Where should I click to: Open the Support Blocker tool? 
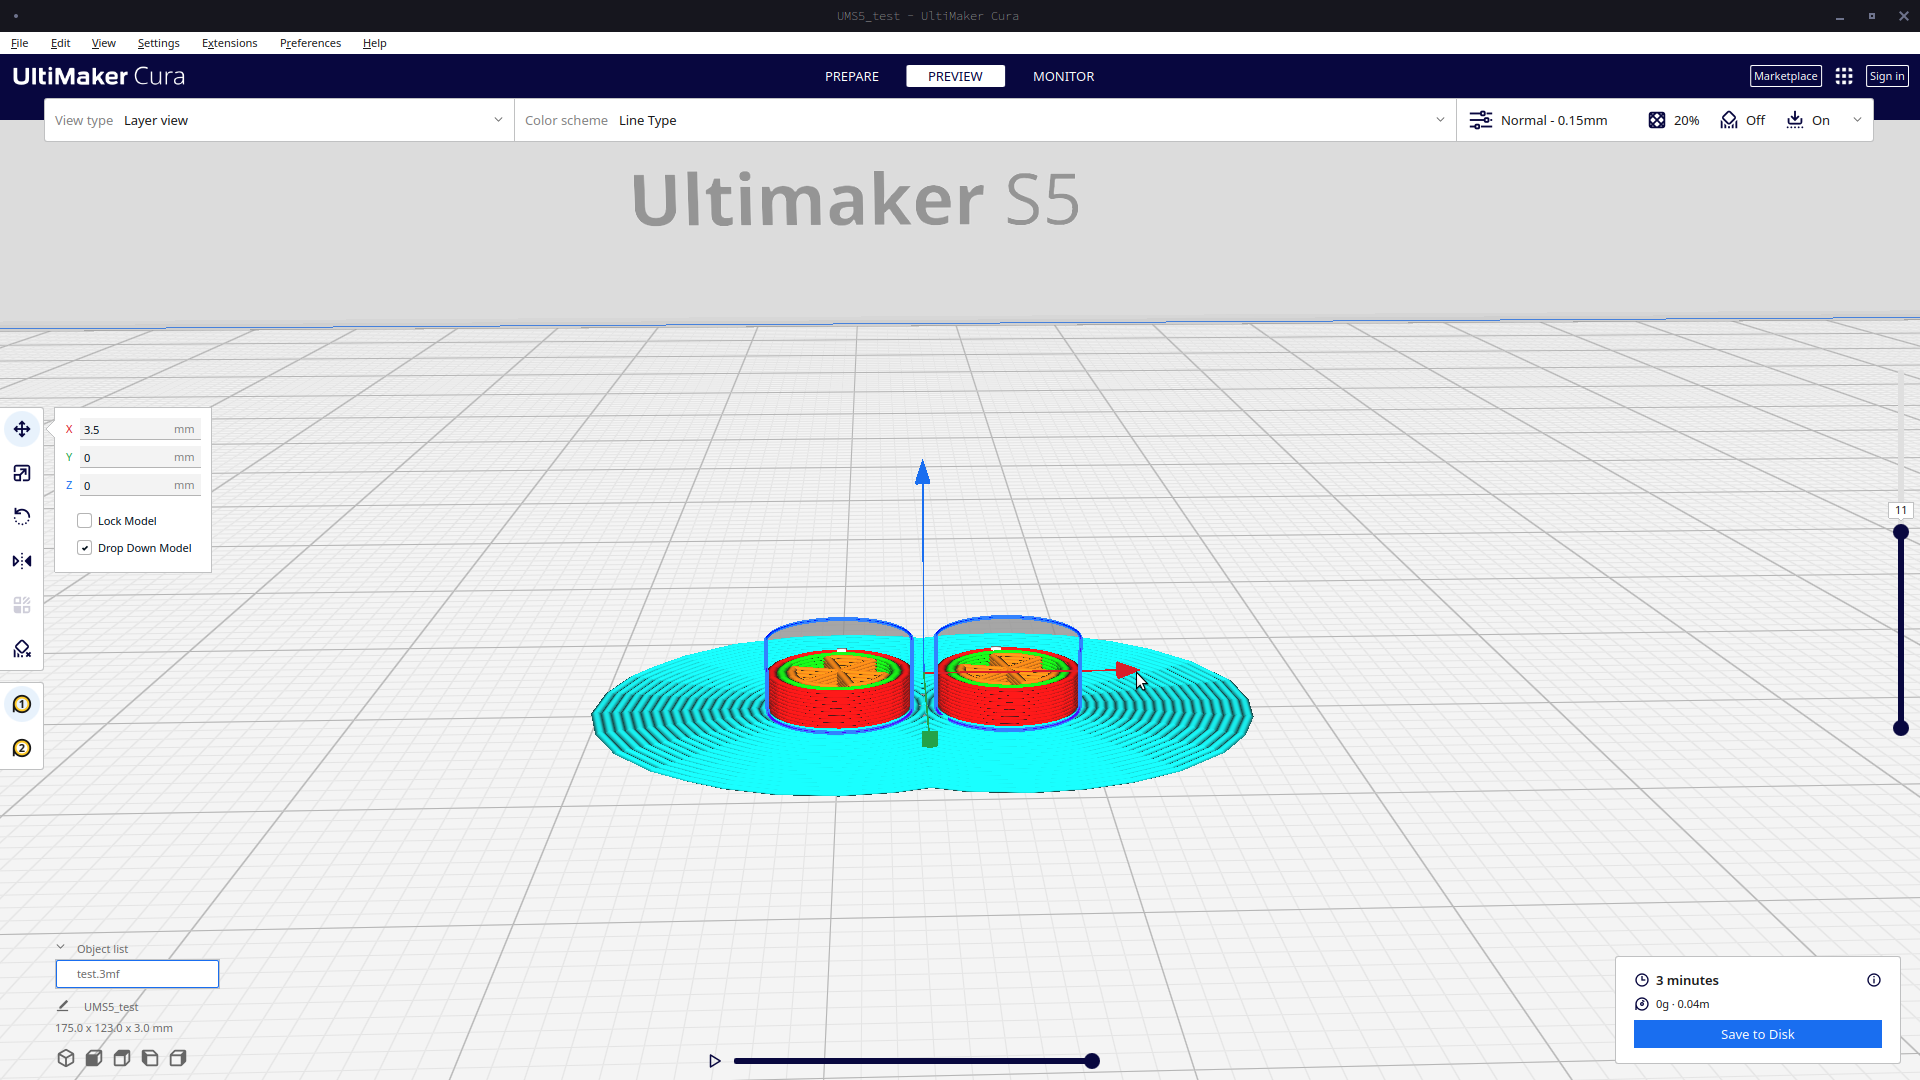22,649
